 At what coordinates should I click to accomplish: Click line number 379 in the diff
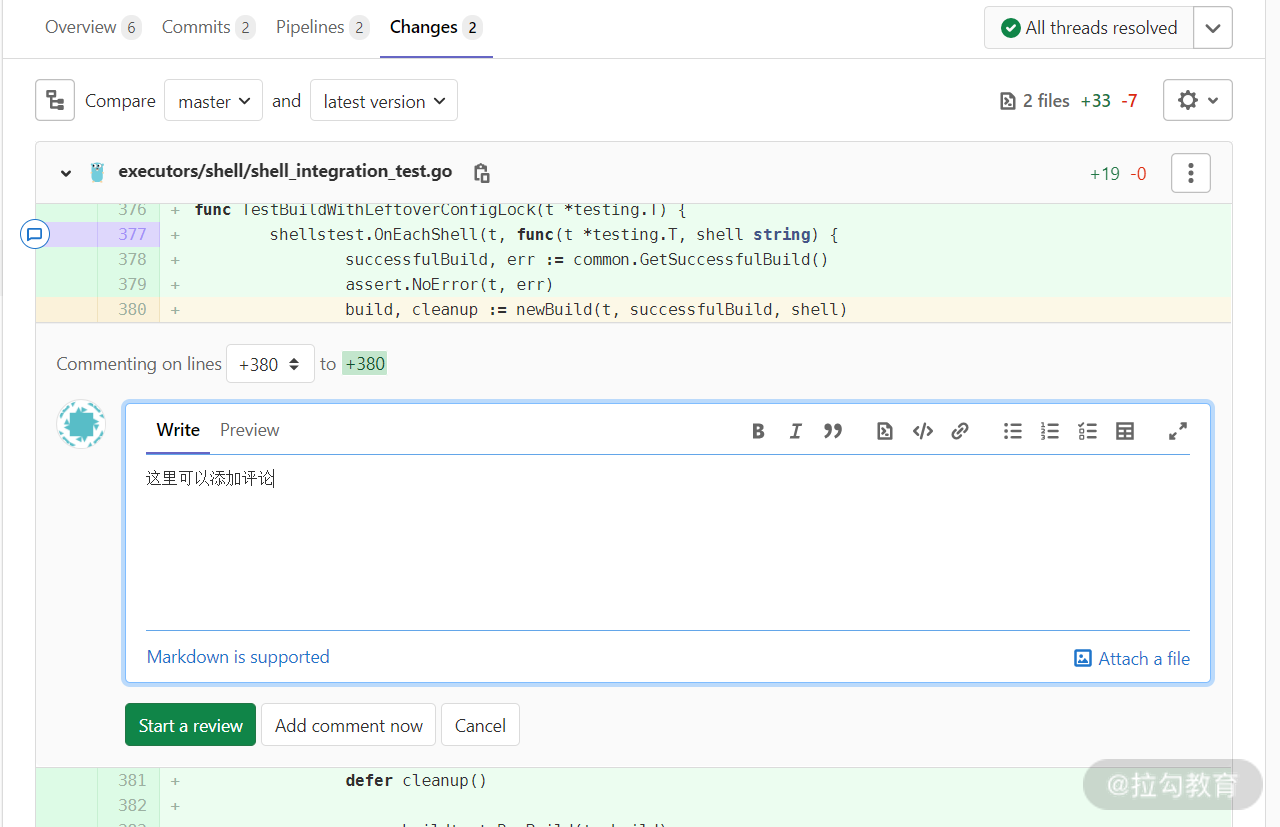tap(132, 284)
